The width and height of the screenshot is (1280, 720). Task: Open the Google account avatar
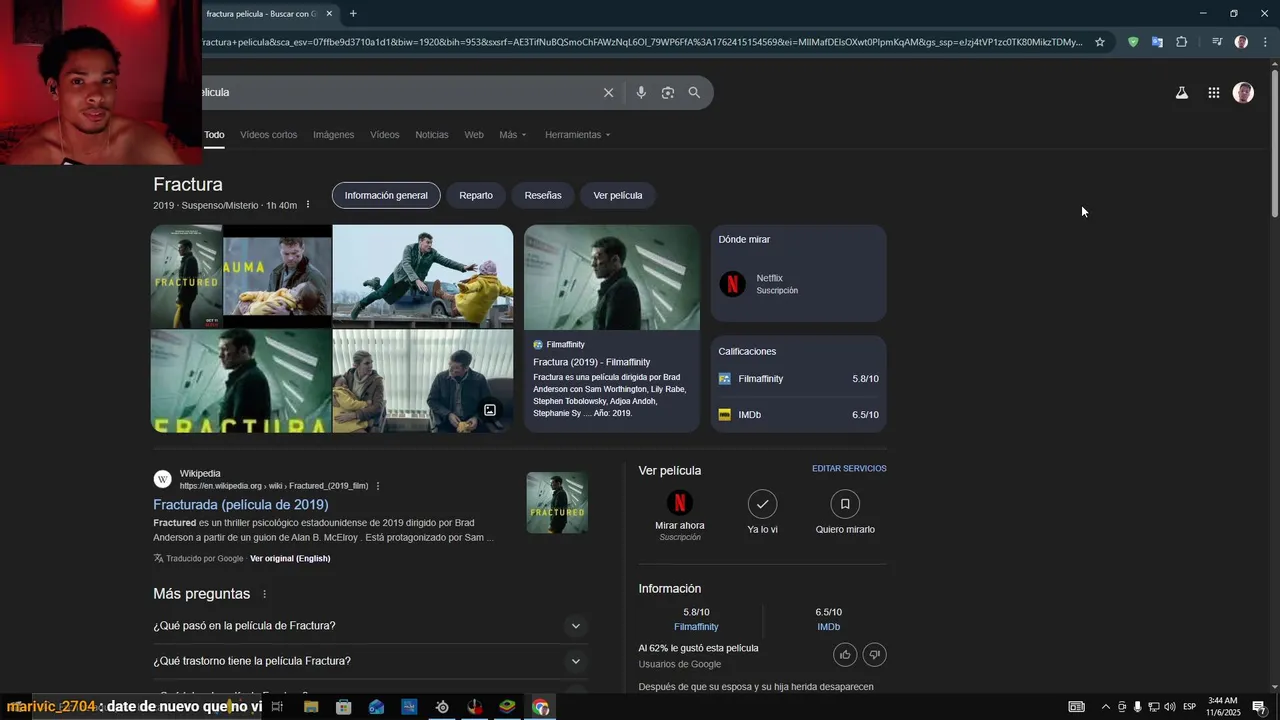click(1243, 93)
